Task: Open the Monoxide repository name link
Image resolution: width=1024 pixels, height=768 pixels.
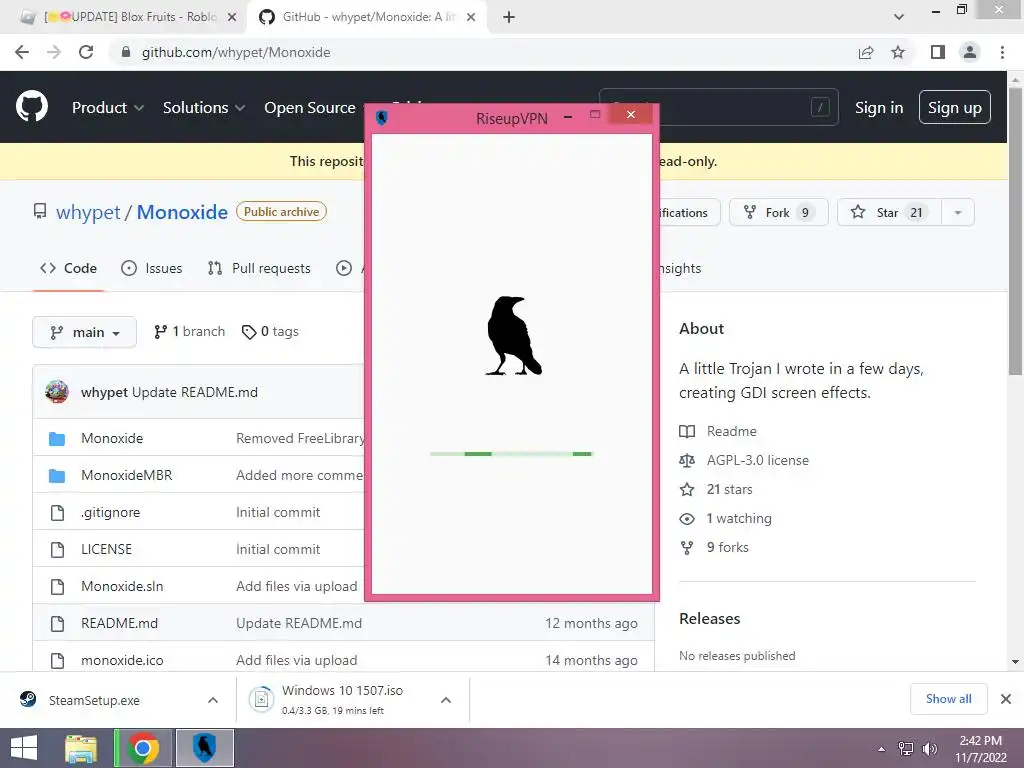Action: 182,212
